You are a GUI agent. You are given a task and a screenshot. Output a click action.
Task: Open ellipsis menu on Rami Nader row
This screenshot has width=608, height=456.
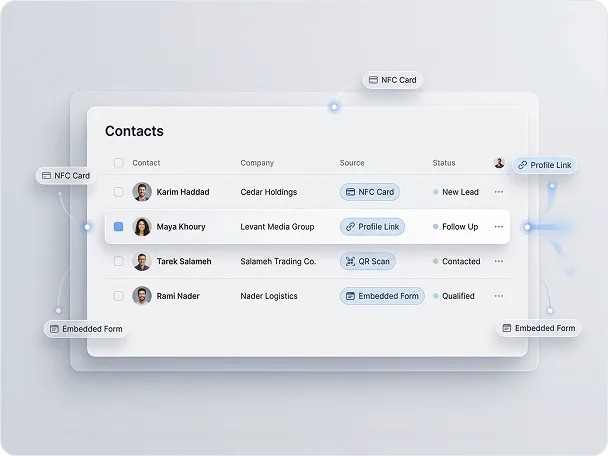click(499, 296)
